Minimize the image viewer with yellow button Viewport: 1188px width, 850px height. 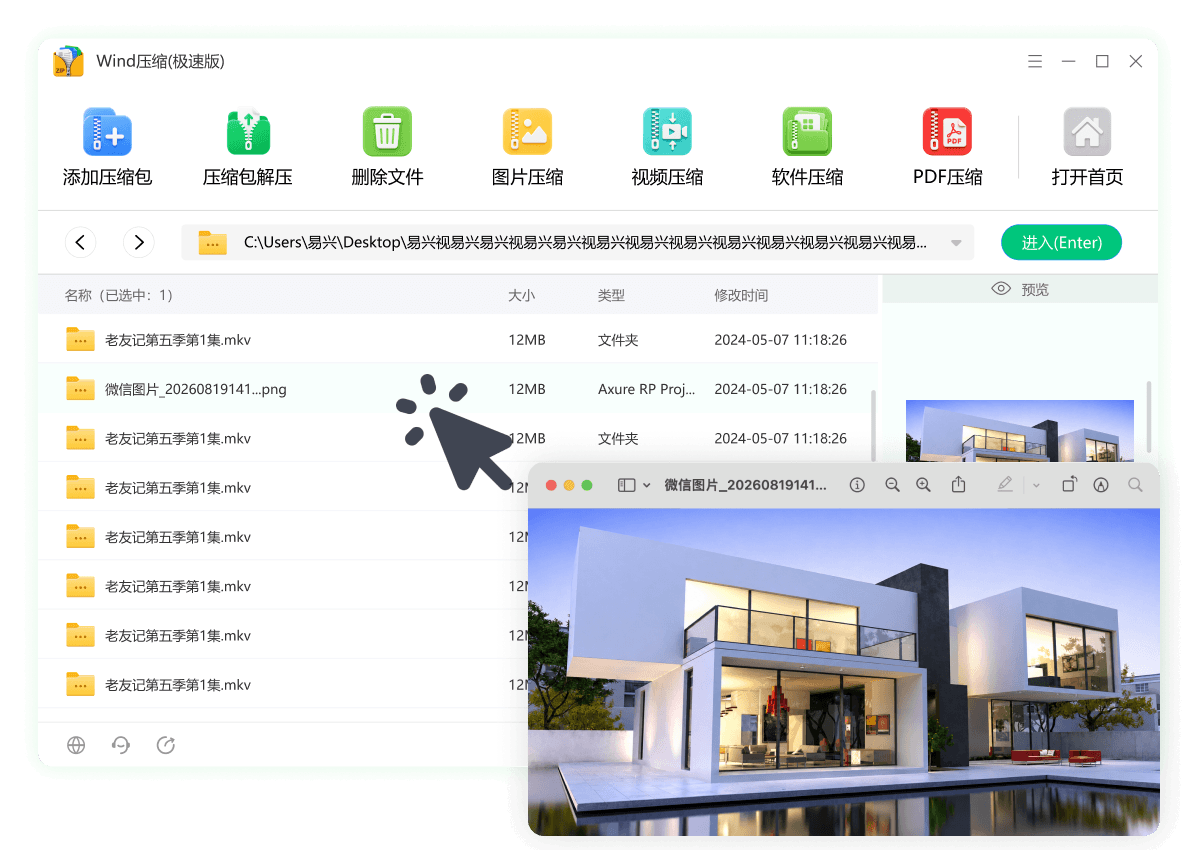pyautogui.click(x=569, y=486)
